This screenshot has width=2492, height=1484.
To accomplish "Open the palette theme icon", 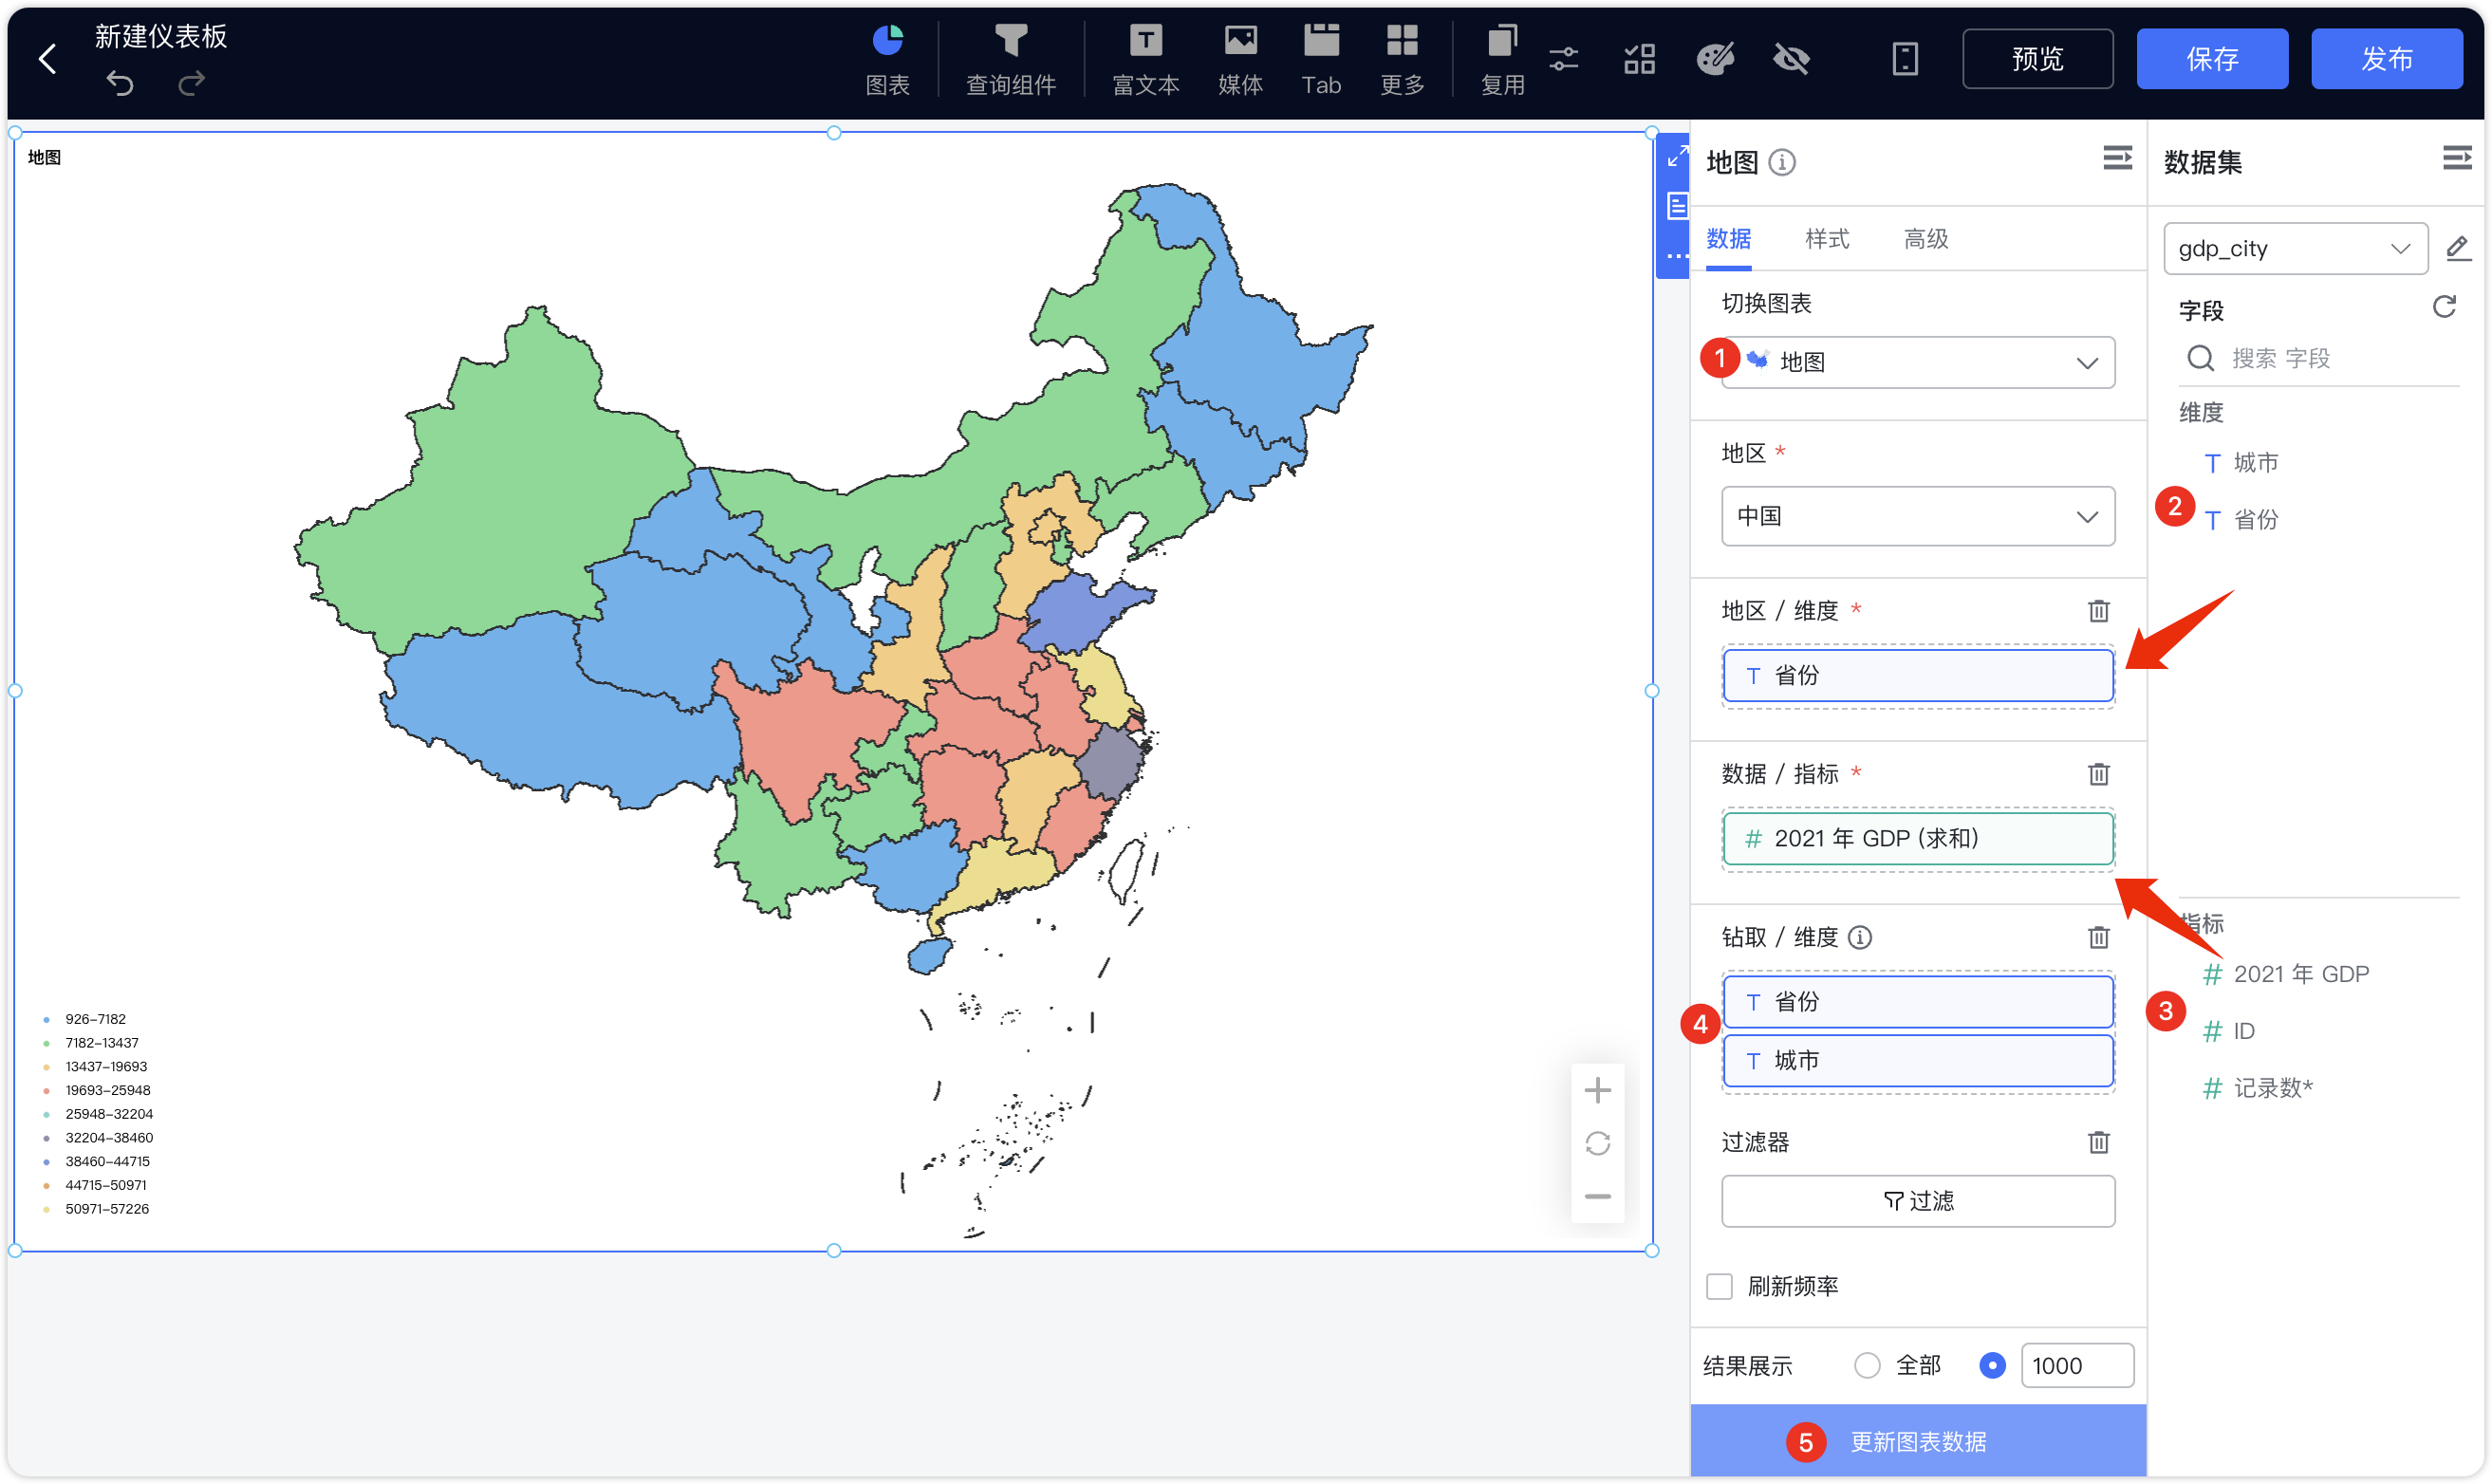I will [1715, 59].
